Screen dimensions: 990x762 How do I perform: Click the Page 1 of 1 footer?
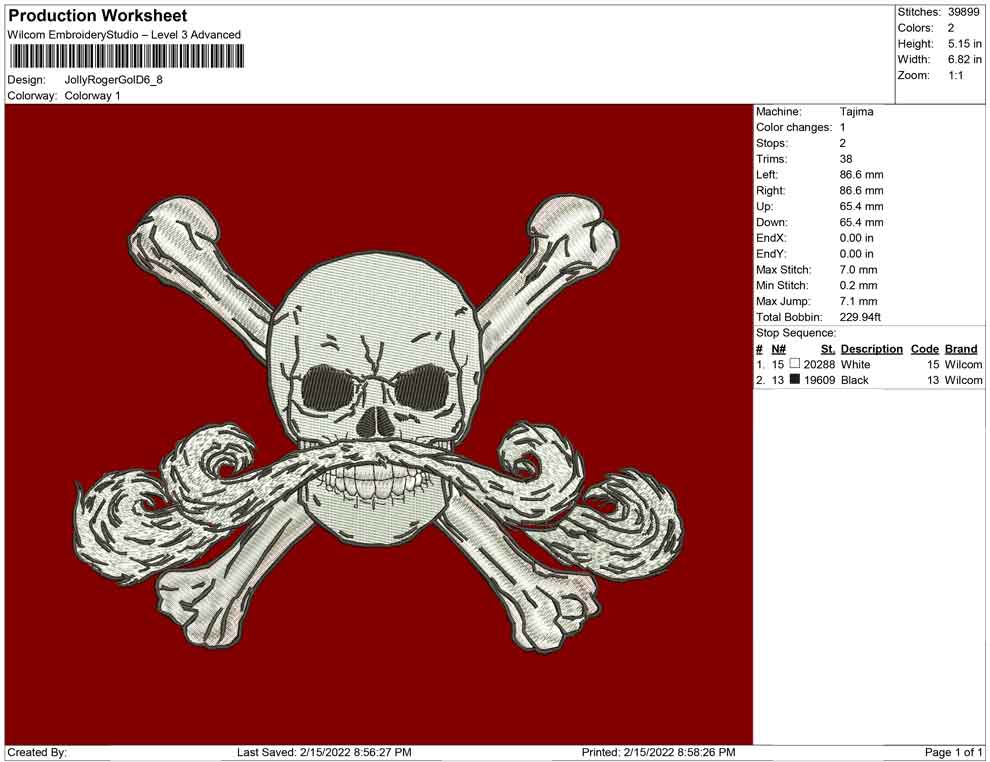pyautogui.click(x=953, y=752)
